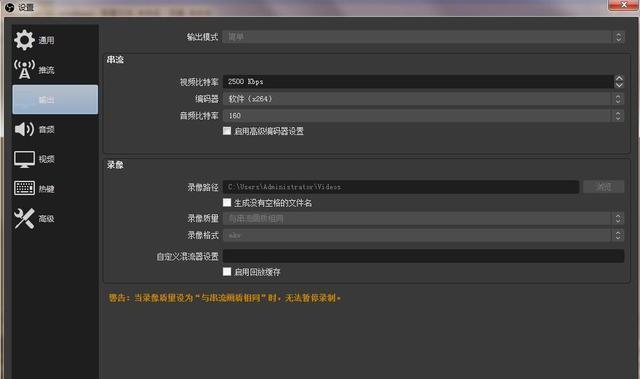Toggle 生成没有空格的文件名 checkbox
This screenshot has width=640, height=379.
coord(227,202)
